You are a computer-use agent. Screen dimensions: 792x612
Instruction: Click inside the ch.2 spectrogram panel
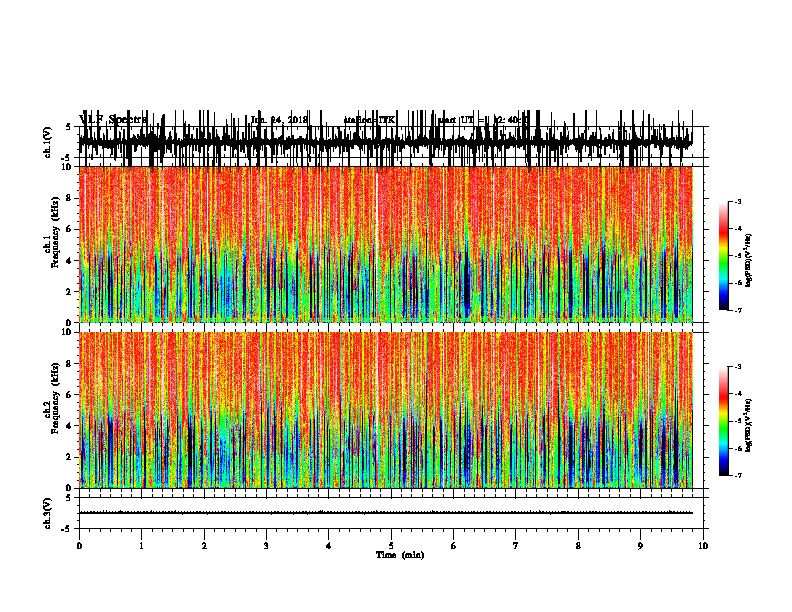386,410
